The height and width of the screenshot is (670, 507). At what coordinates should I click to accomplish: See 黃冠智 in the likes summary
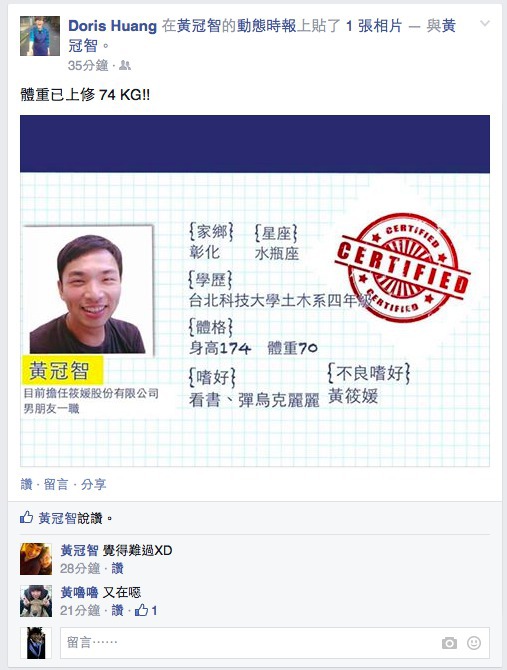point(58,518)
